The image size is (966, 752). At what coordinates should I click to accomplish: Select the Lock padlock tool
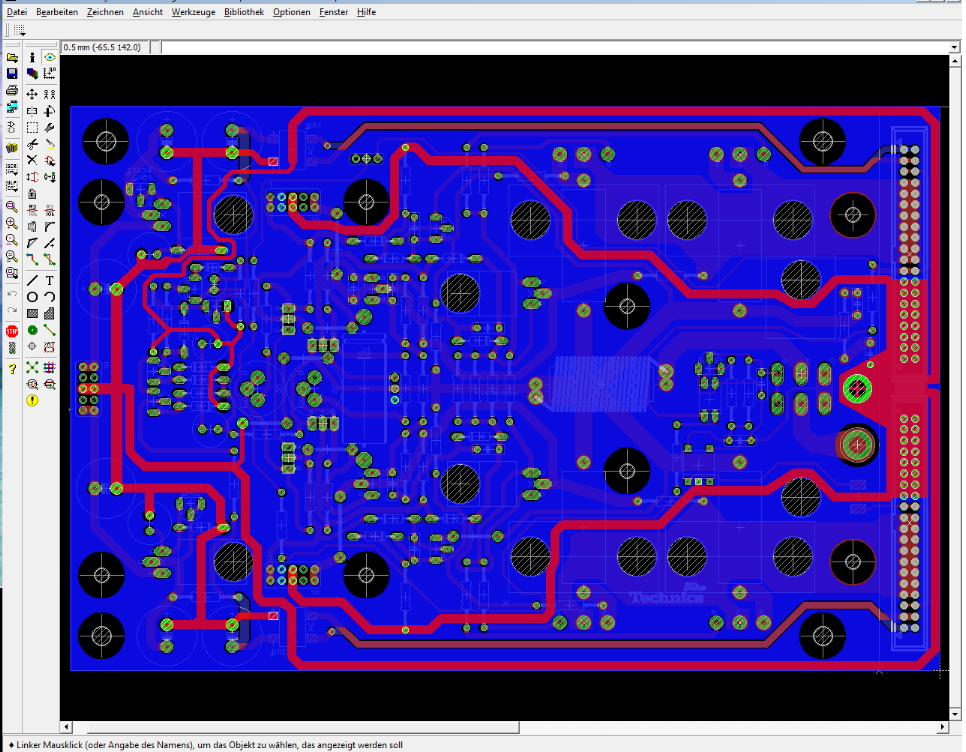[x=32, y=194]
